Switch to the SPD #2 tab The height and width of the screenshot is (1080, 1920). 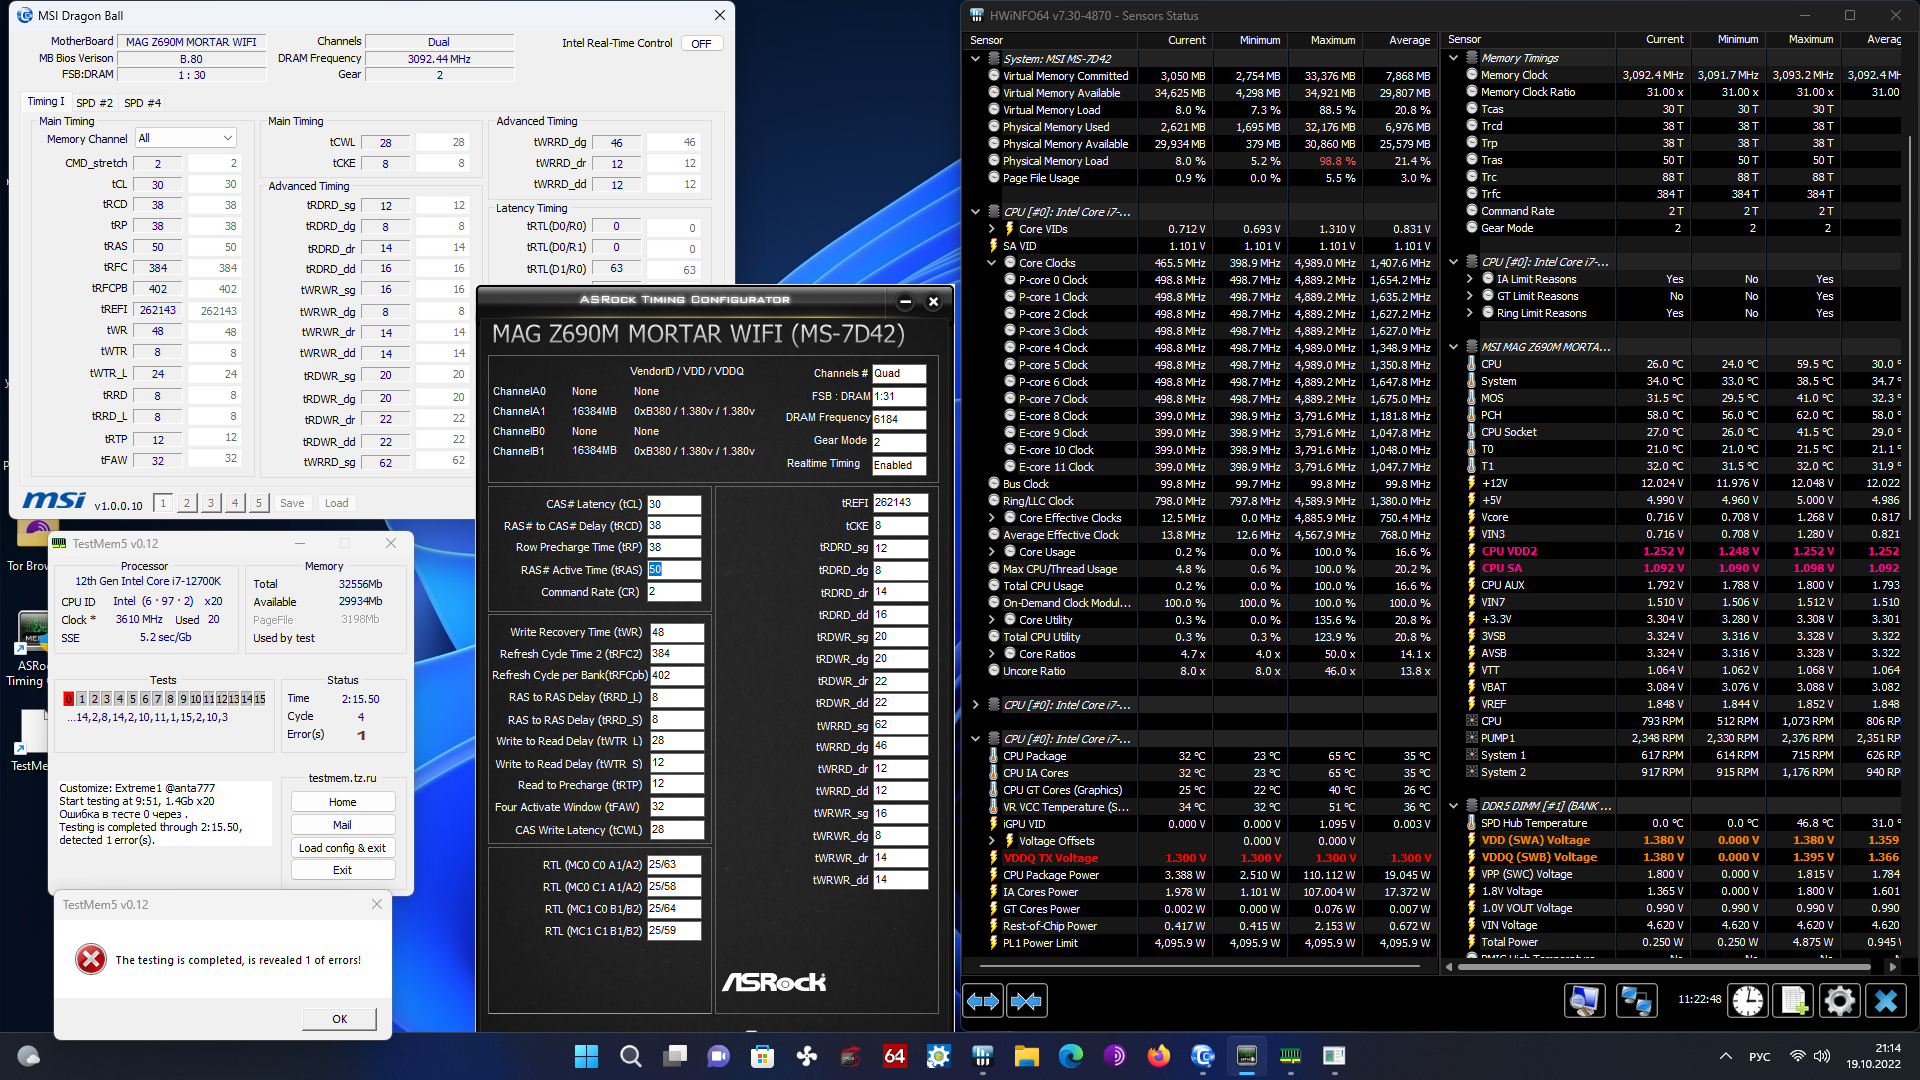click(94, 103)
